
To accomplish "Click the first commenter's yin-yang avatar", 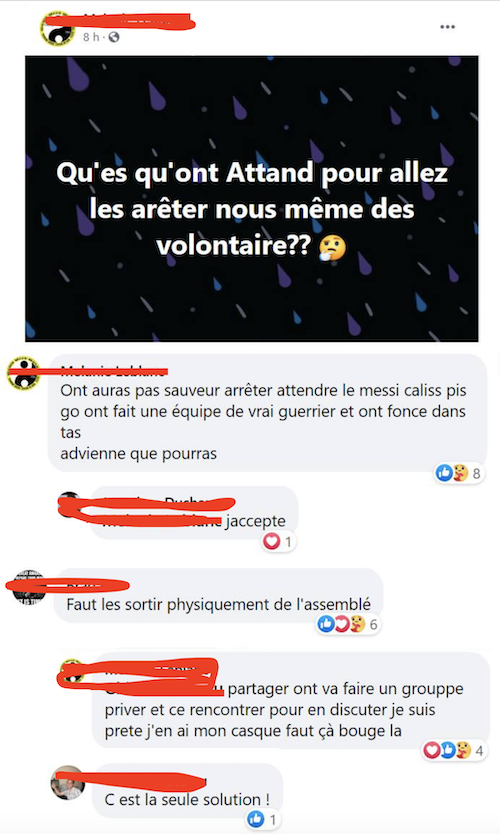I will pos(23,372).
